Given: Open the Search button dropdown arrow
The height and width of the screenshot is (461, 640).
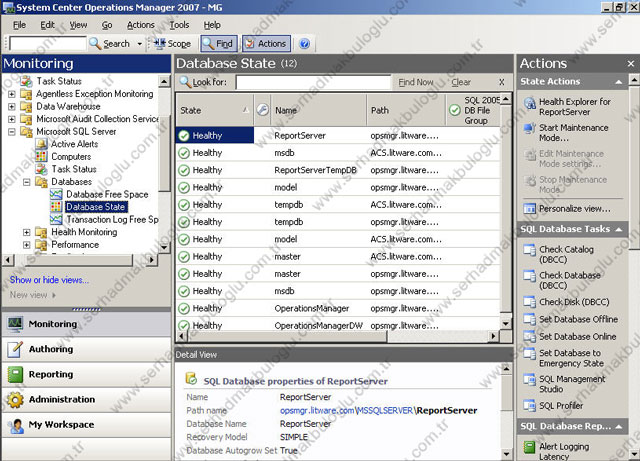Looking at the screenshot, I should [x=139, y=44].
